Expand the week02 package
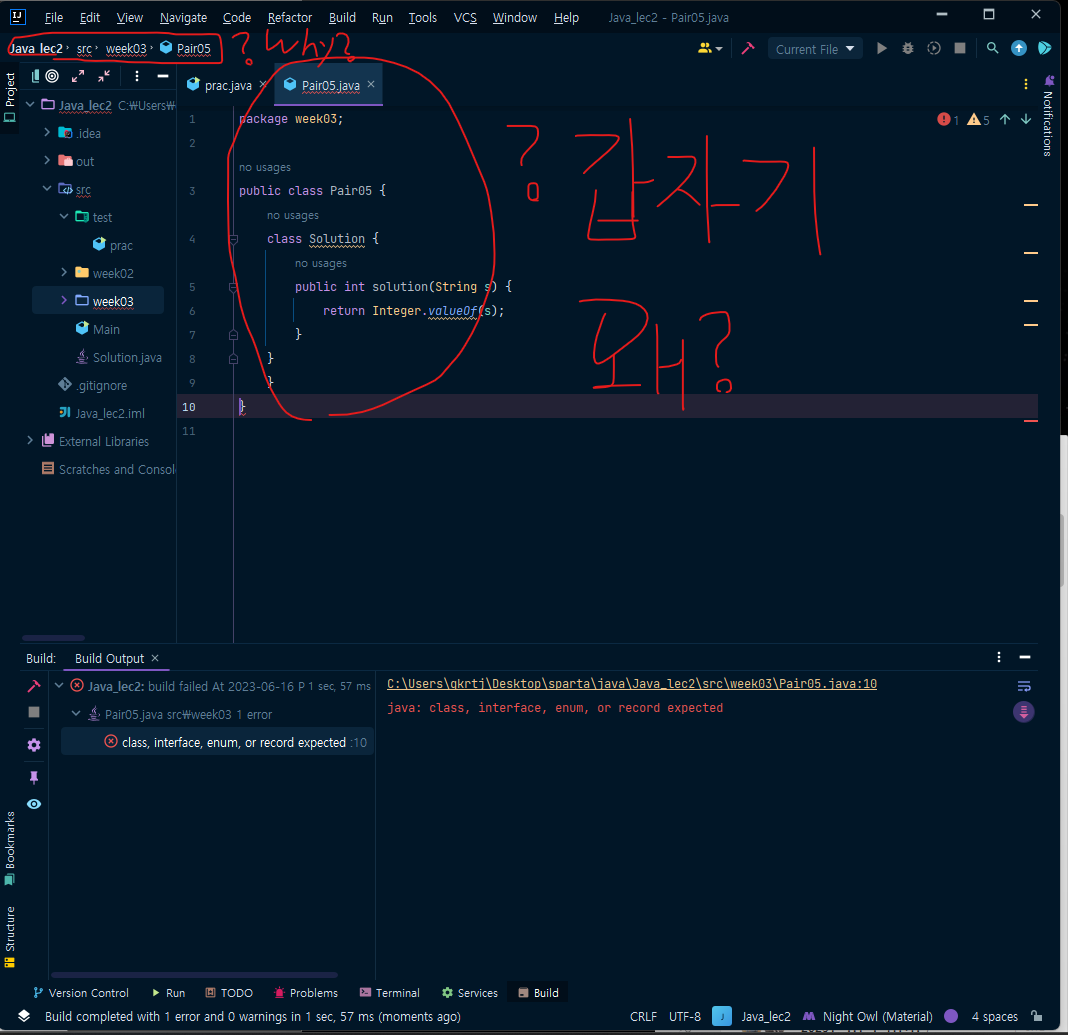The height and width of the screenshot is (1035, 1068). click(x=64, y=272)
